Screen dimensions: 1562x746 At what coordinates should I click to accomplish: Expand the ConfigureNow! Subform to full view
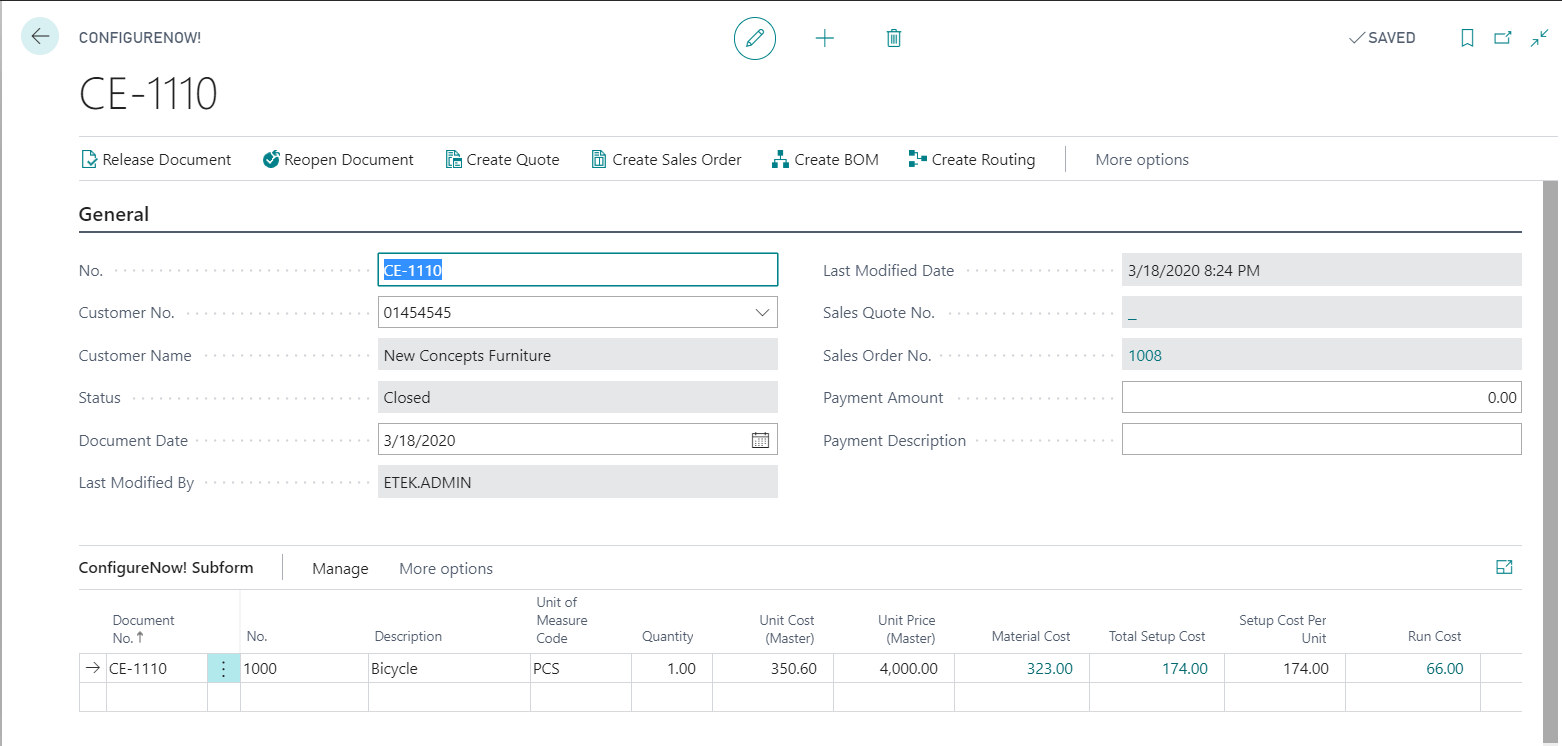1503,567
